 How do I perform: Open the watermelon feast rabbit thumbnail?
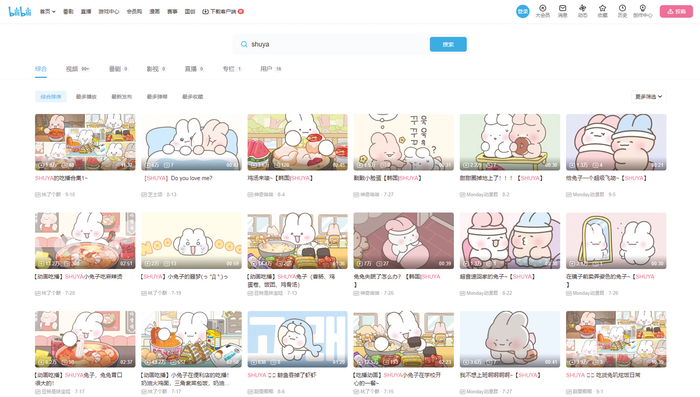pos(298,142)
